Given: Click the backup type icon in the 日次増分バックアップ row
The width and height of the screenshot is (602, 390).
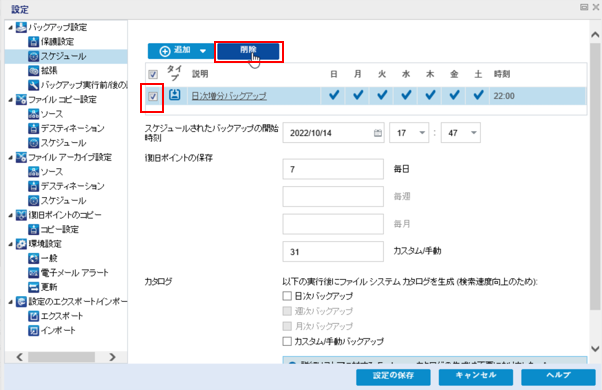Looking at the screenshot, I should pos(175,95).
